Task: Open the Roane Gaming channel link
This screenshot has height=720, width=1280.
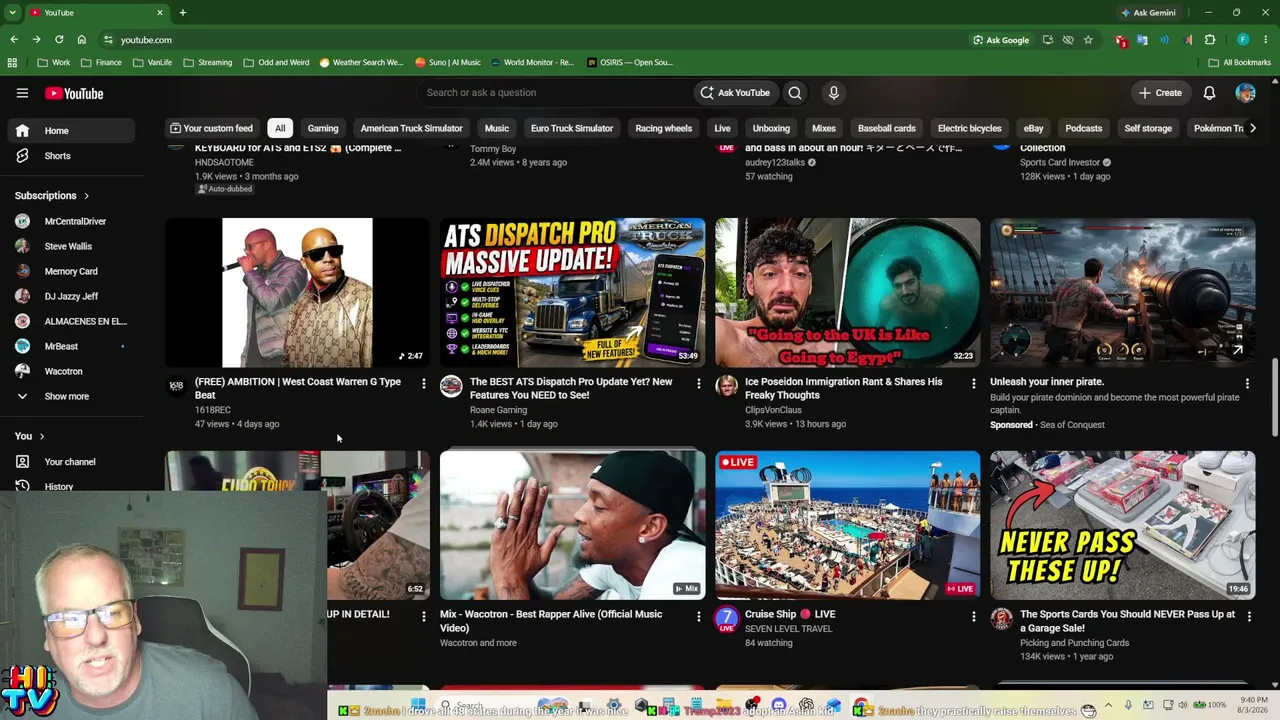Action: [x=498, y=410]
